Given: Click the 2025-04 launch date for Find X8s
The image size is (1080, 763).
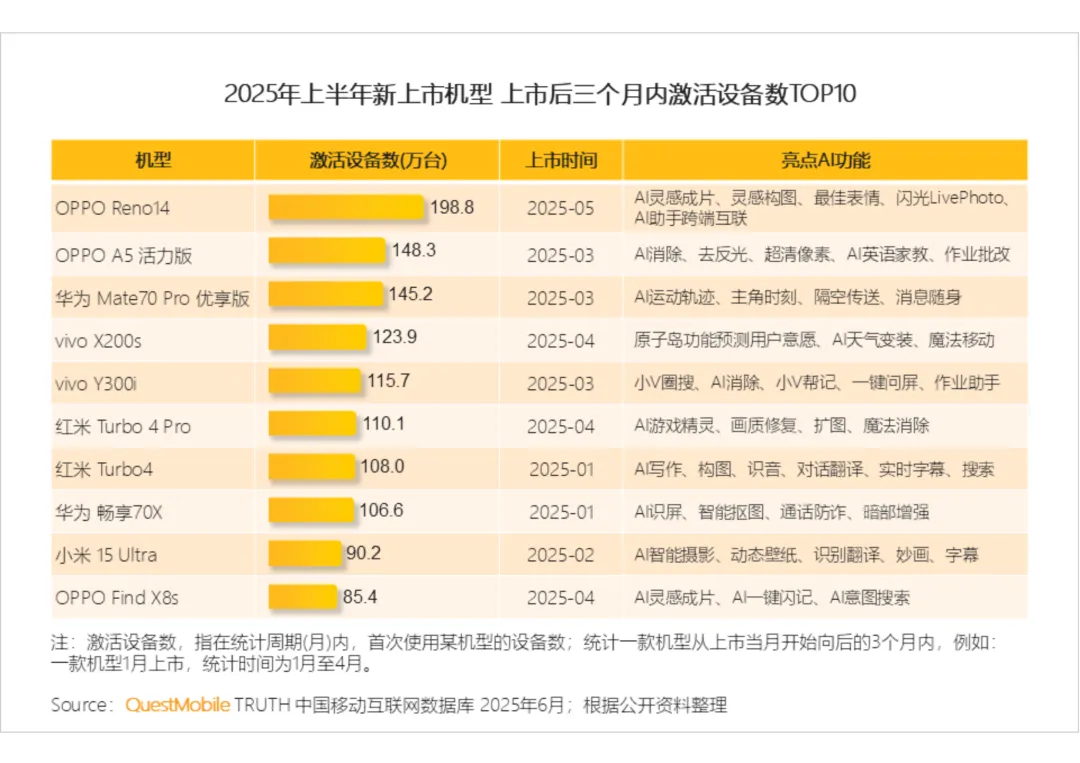Looking at the screenshot, I should [561, 598].
